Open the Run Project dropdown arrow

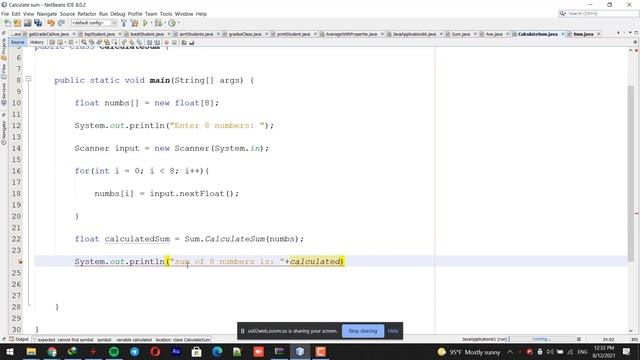point(151,23)
